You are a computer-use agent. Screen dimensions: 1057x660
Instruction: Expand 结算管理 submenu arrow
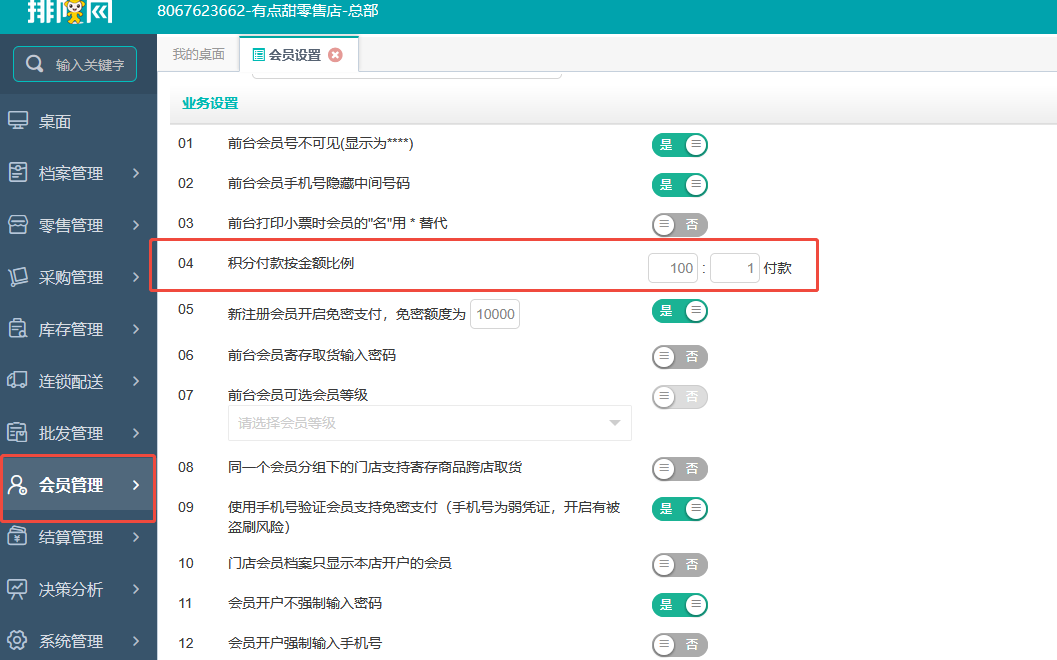pyautogui.click(x=136, y=537)
